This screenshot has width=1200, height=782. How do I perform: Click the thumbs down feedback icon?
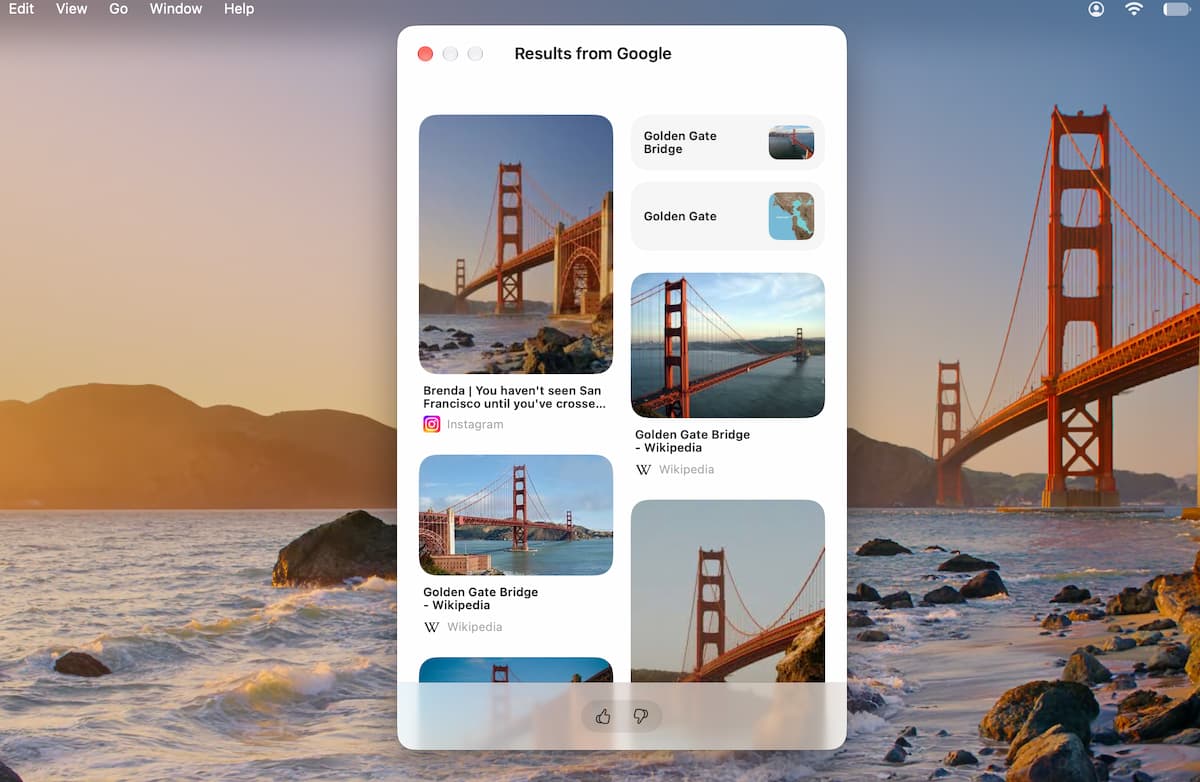coord(641,716)
